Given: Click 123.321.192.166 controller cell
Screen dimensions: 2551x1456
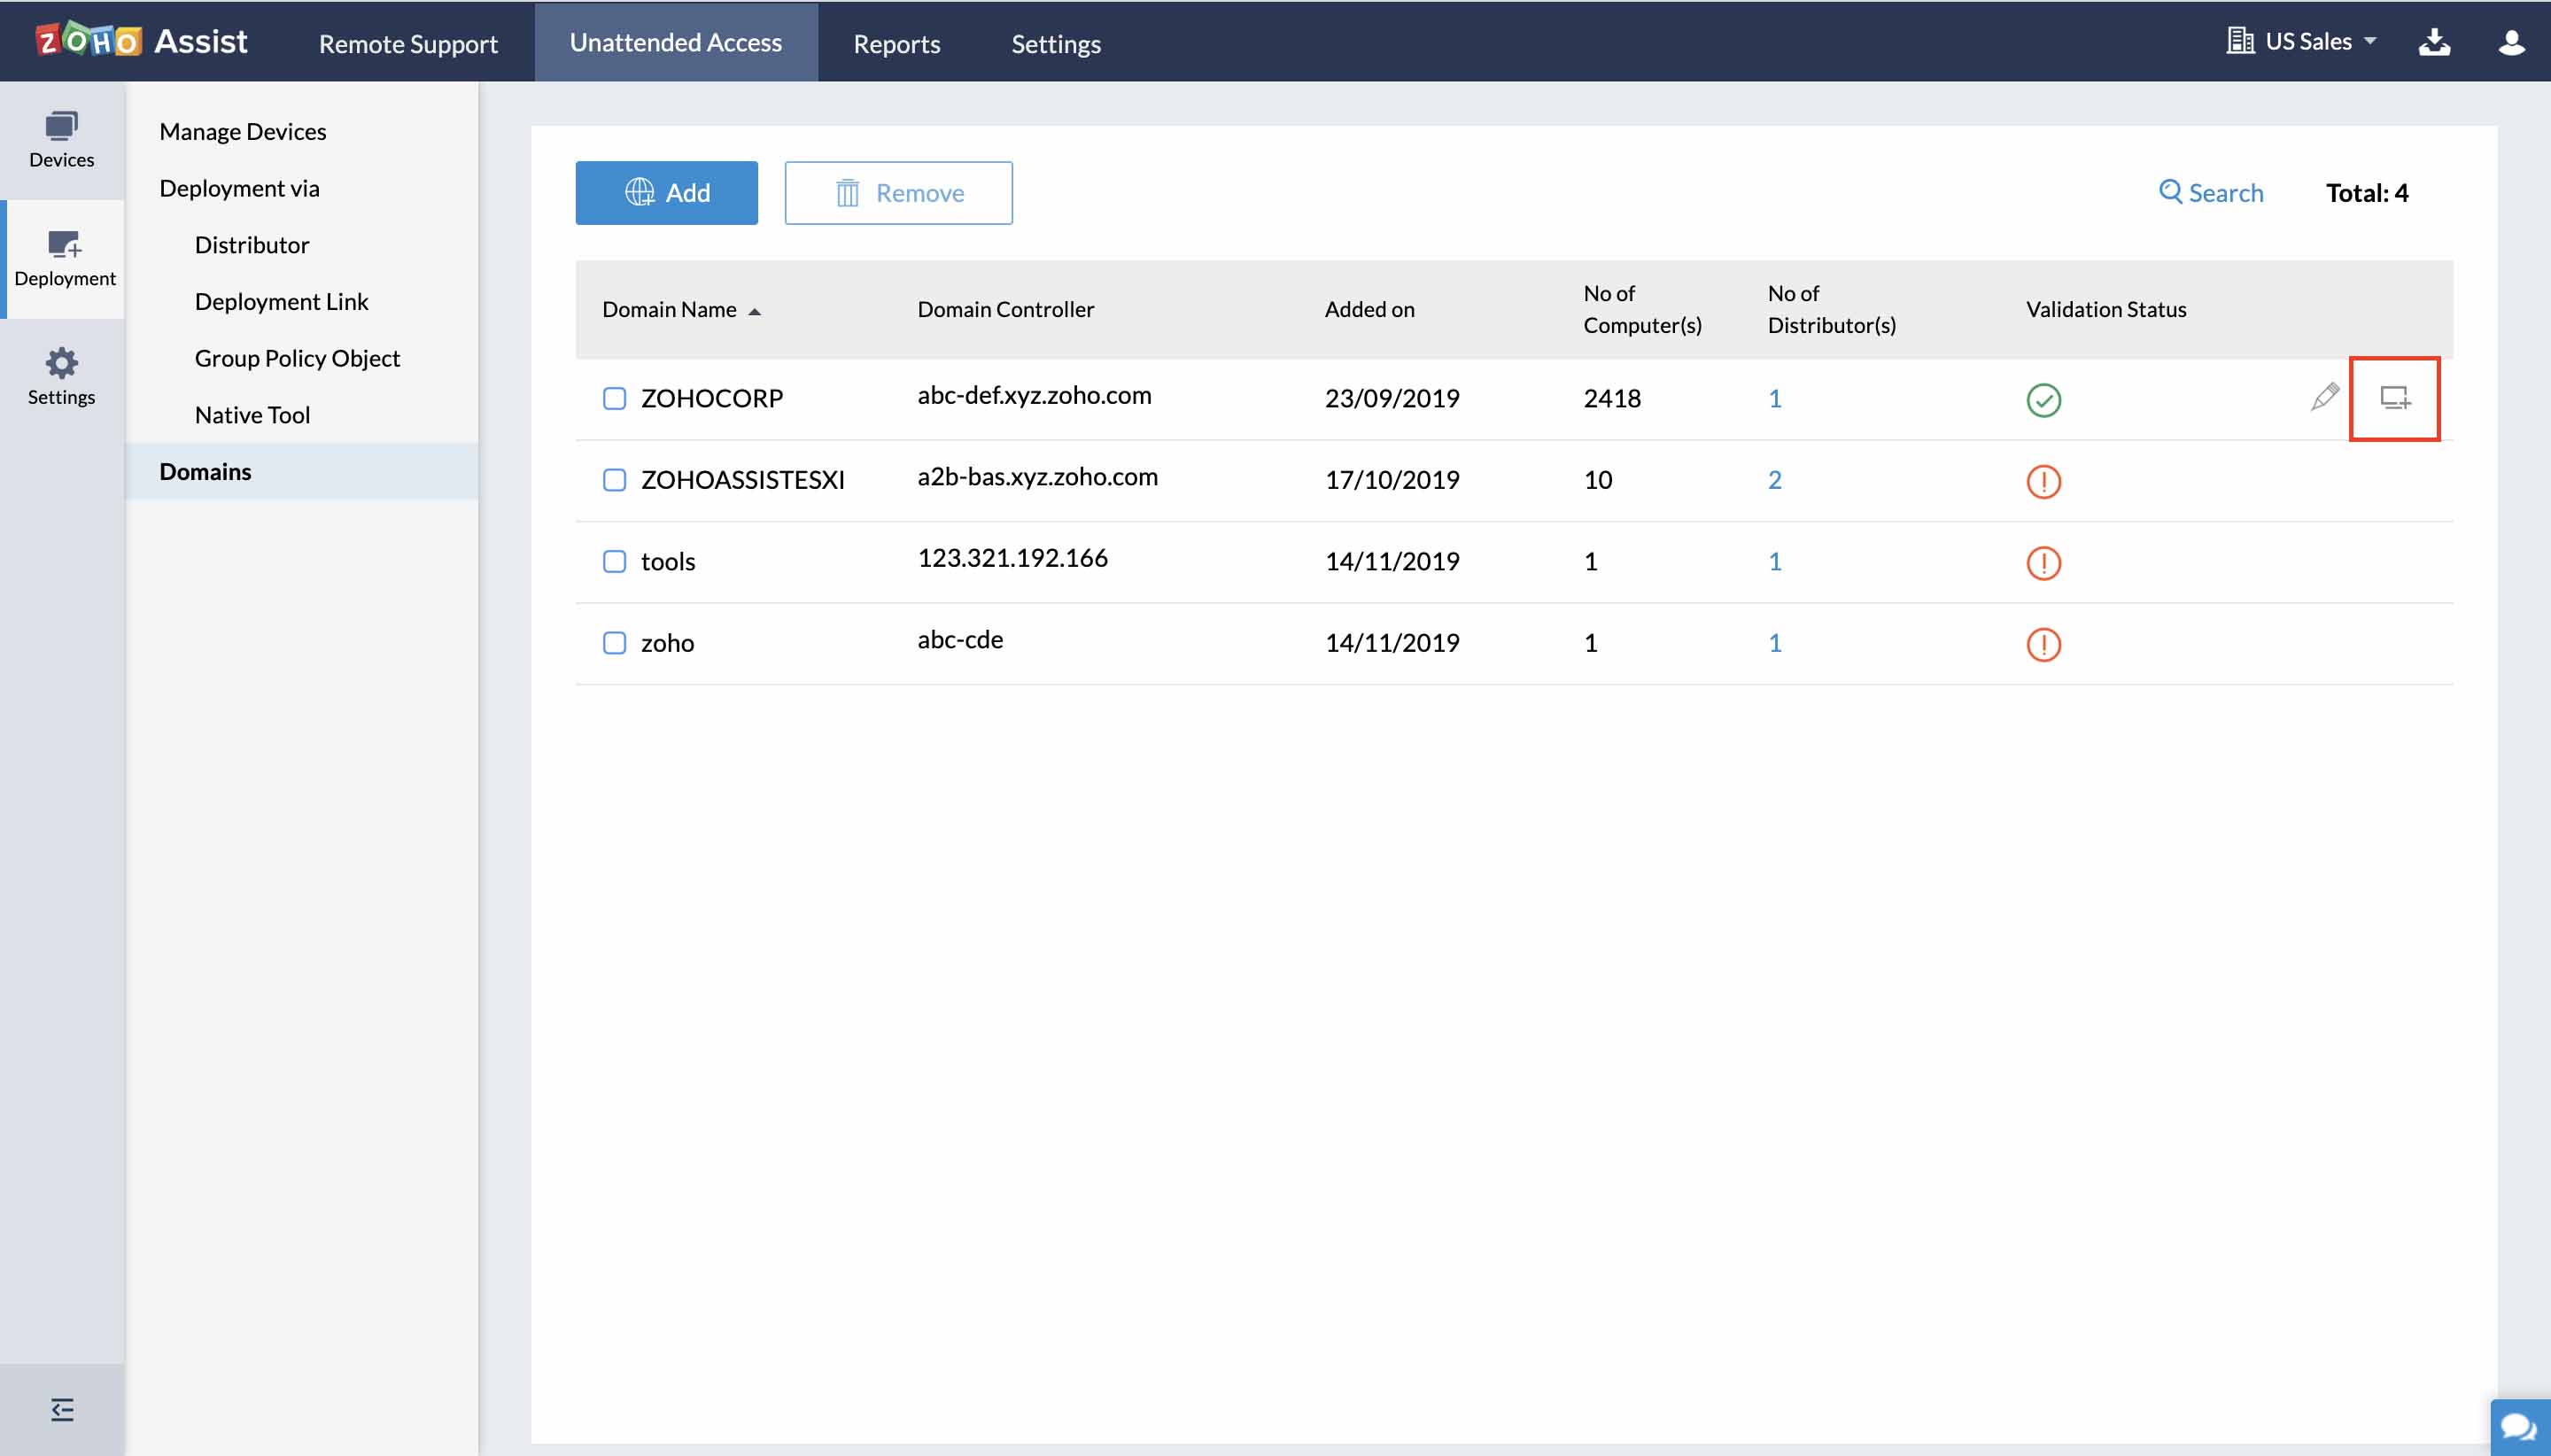Looking at the screenshot, I should (1012, 557).
